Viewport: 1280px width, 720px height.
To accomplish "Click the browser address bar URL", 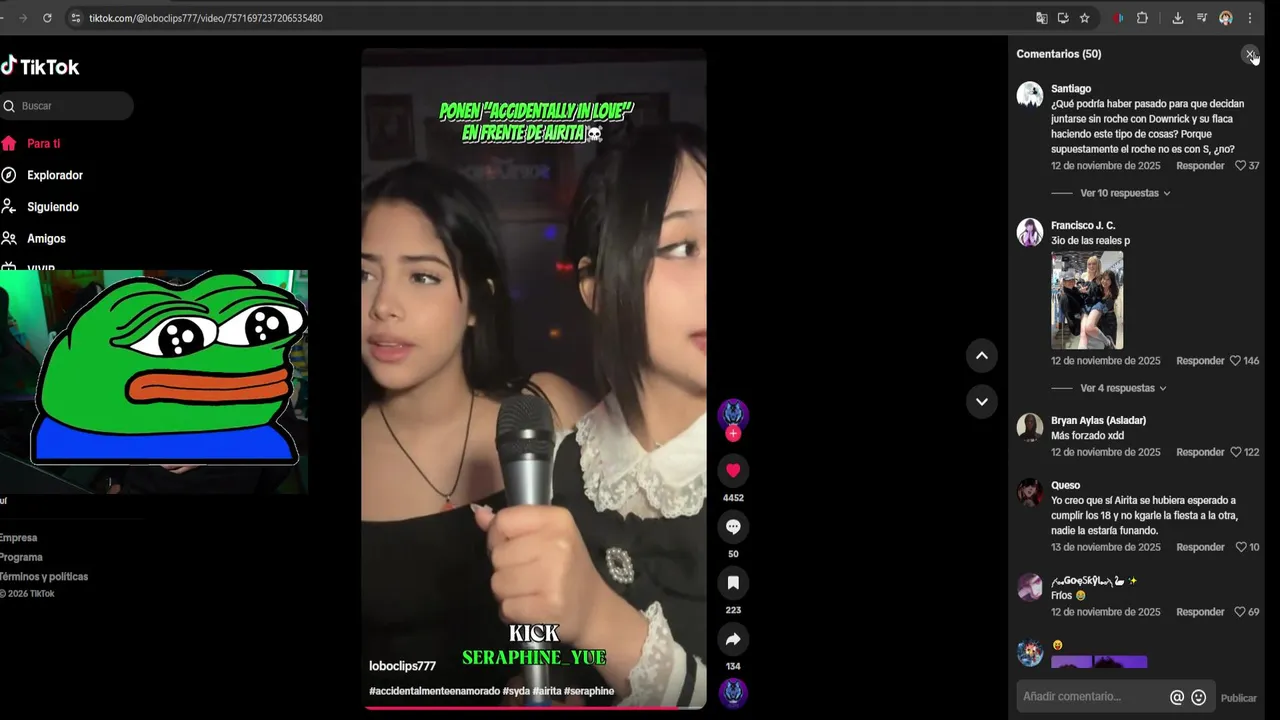I will tap(206, 18).
